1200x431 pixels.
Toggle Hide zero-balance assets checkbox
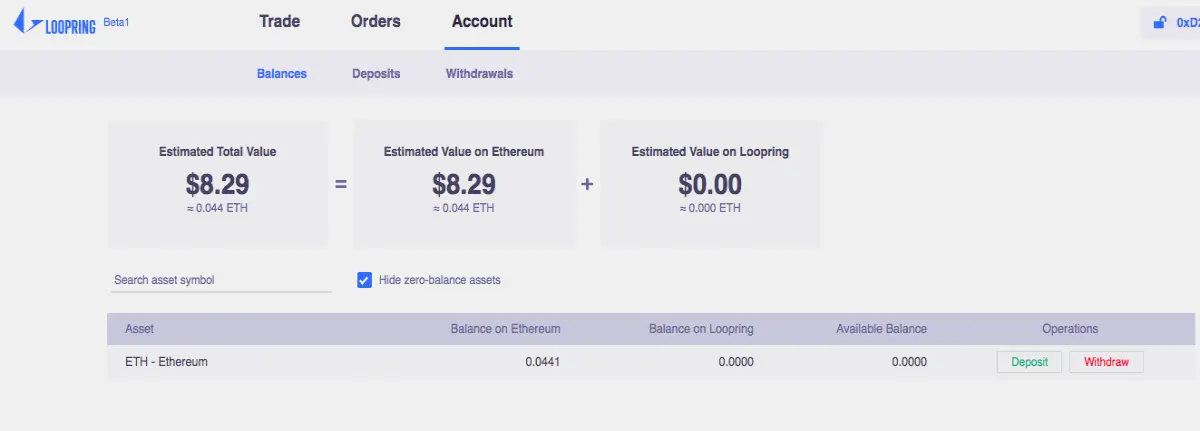364,280
